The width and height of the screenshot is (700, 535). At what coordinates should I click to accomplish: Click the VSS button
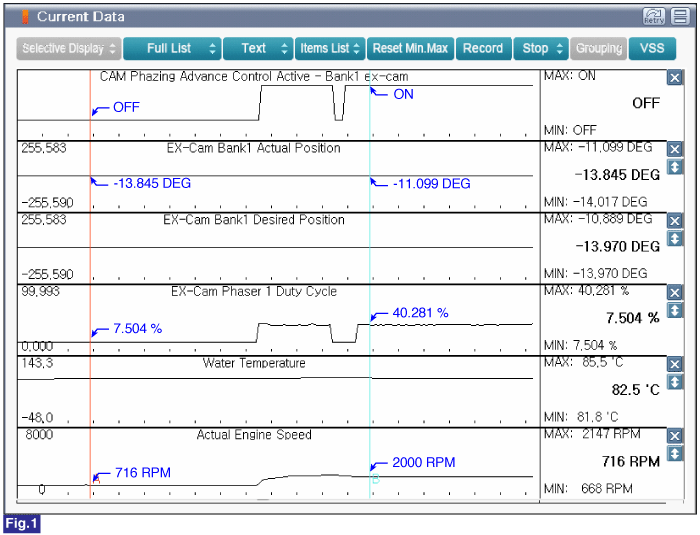point(652,48)
